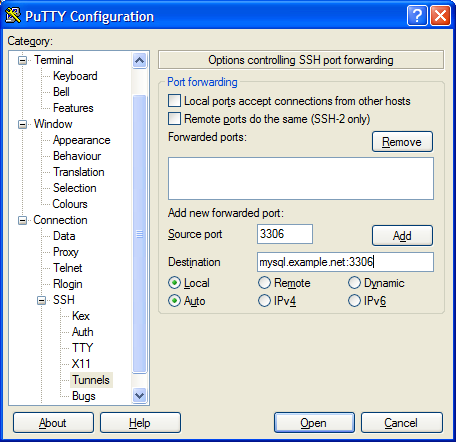Collapse the Connection category node
456x442 pixels.
(x=22, y=220)
